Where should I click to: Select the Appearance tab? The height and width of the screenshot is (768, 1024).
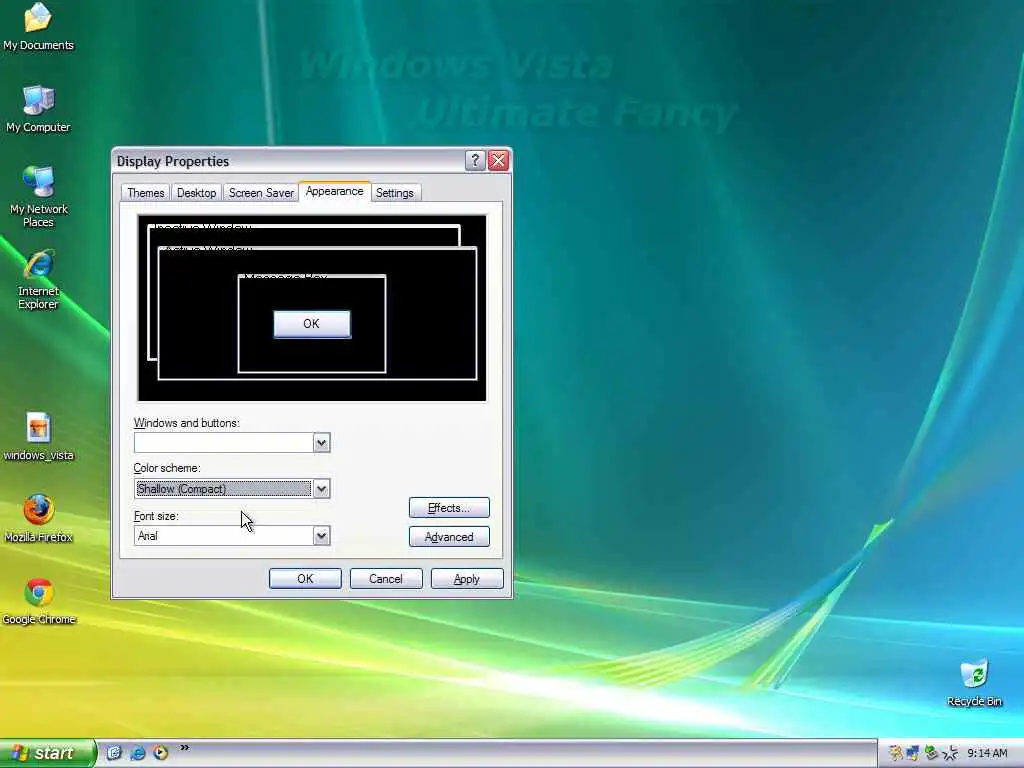(334, 191)
